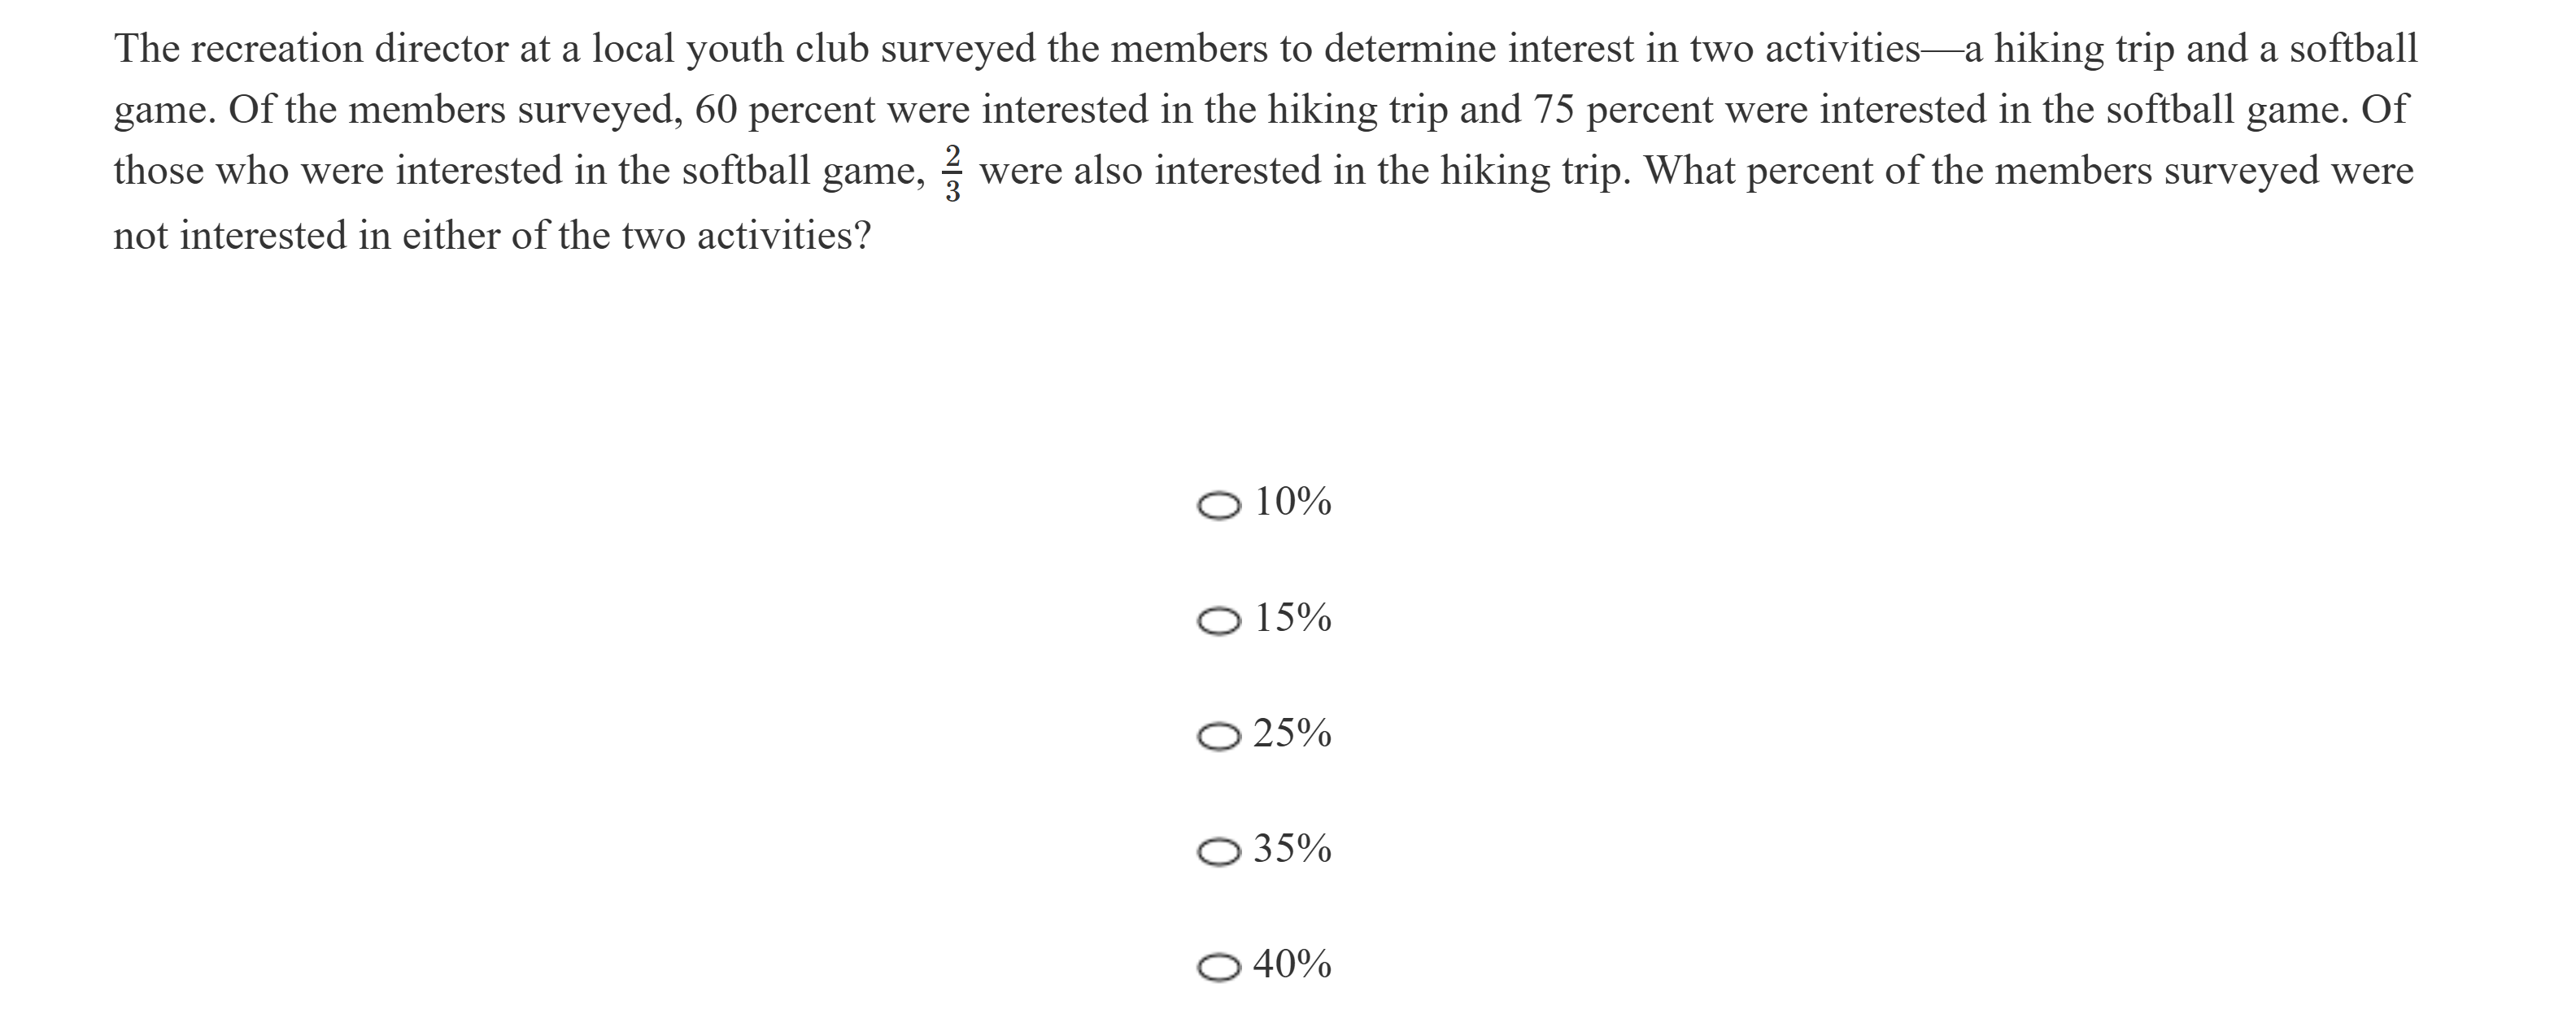
Task: Select the 40% radio button
Action: tap(1218, 967)
